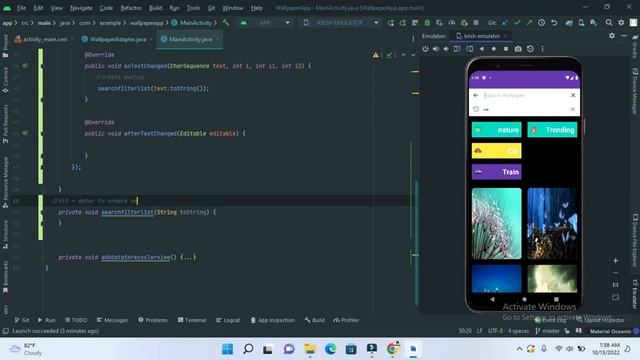Open the Tools menu
640x360 pixels.
tap(193, 8)
